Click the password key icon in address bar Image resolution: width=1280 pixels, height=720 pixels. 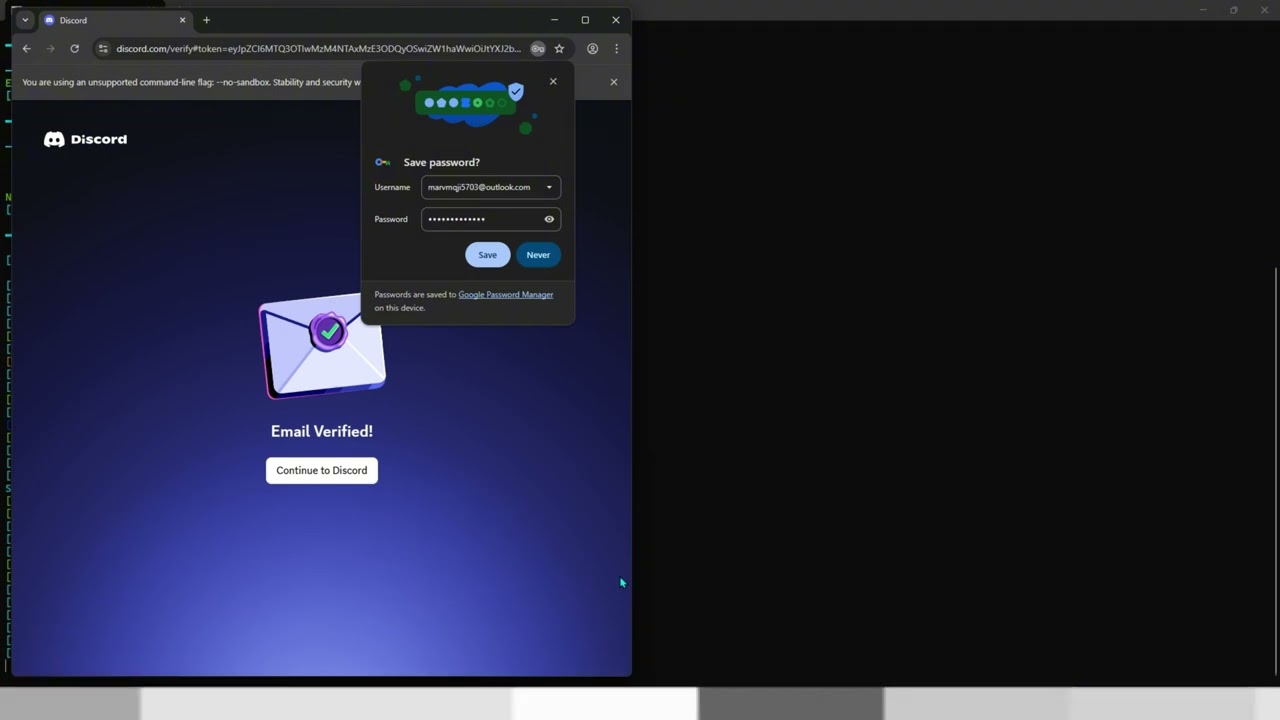click(x=538, y=48)
